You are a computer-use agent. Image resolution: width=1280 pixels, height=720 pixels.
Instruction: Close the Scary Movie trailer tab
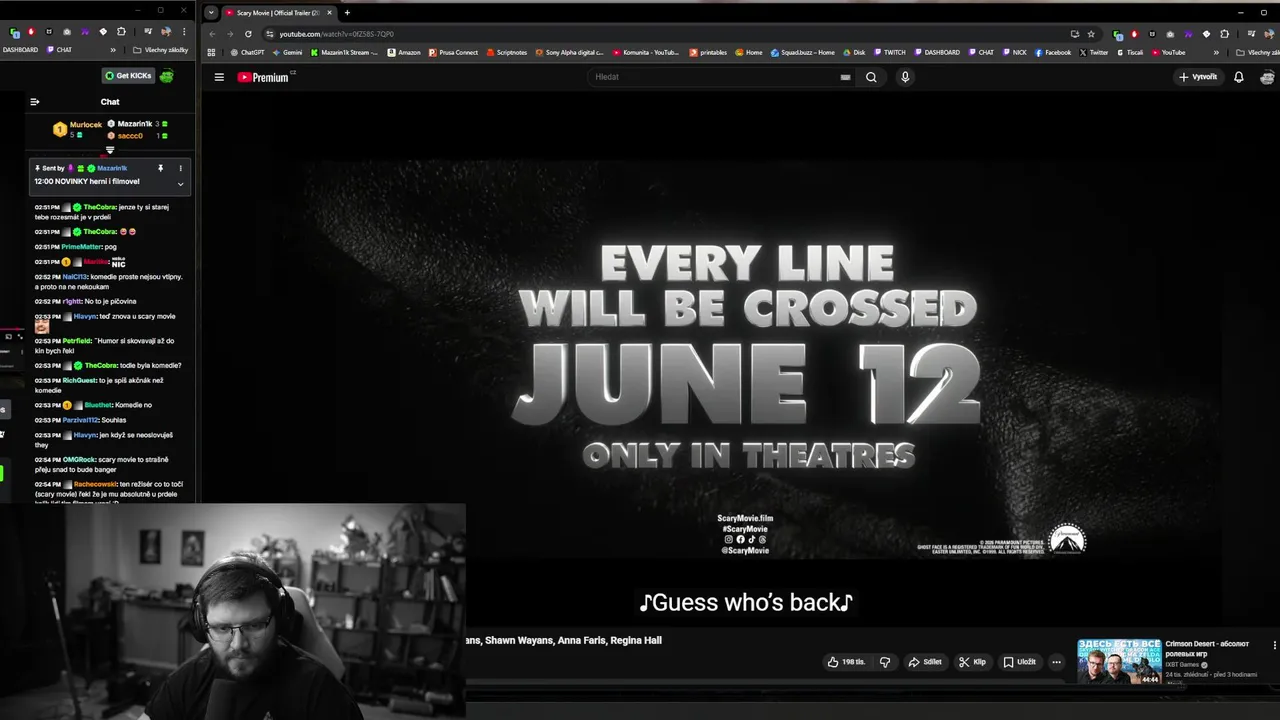[x=329, y=13]
